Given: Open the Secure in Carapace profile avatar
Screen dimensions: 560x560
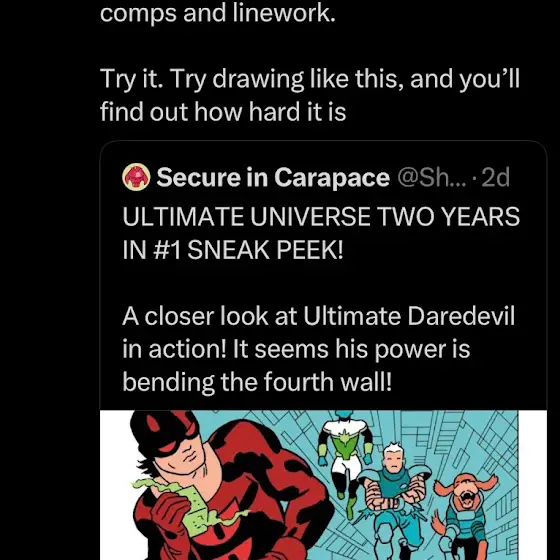Looking at the screenshot, I should point(136,177).
